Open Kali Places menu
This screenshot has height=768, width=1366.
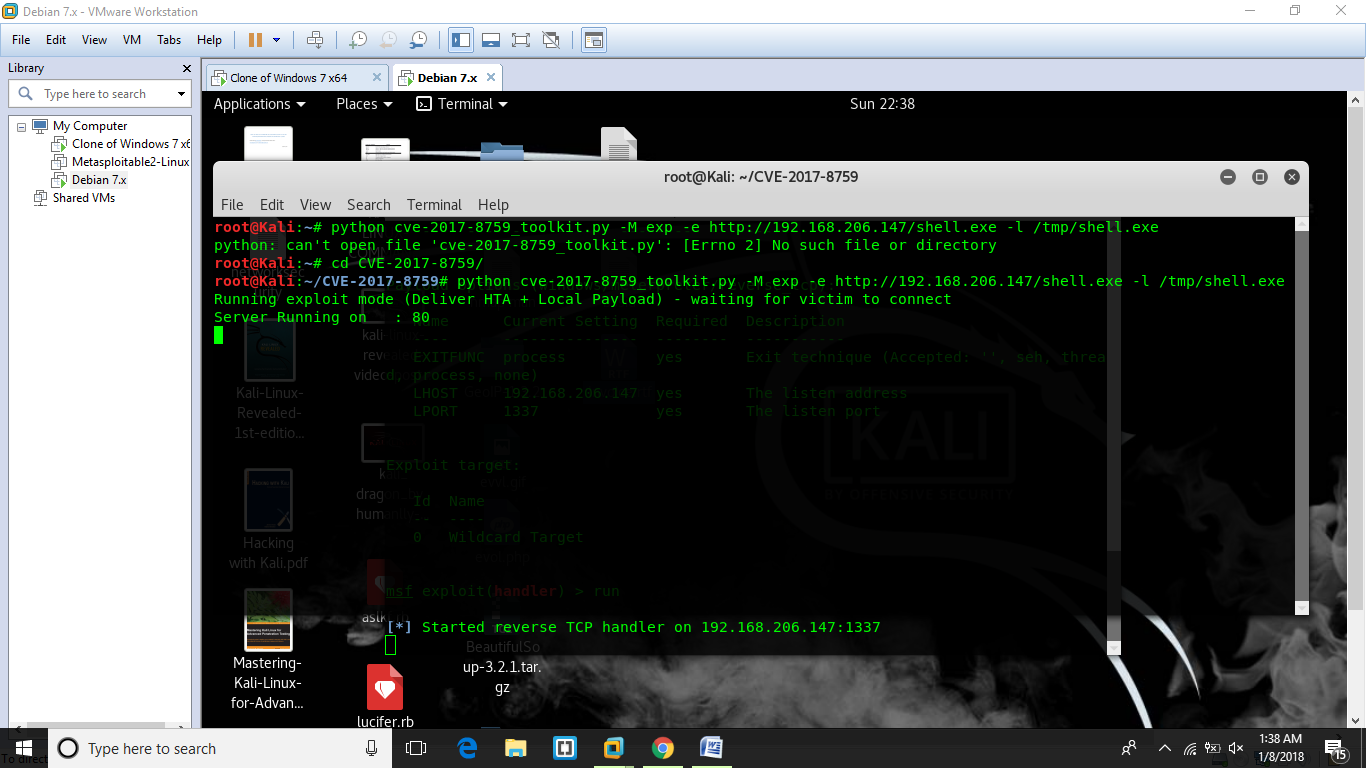pos(364,104)
